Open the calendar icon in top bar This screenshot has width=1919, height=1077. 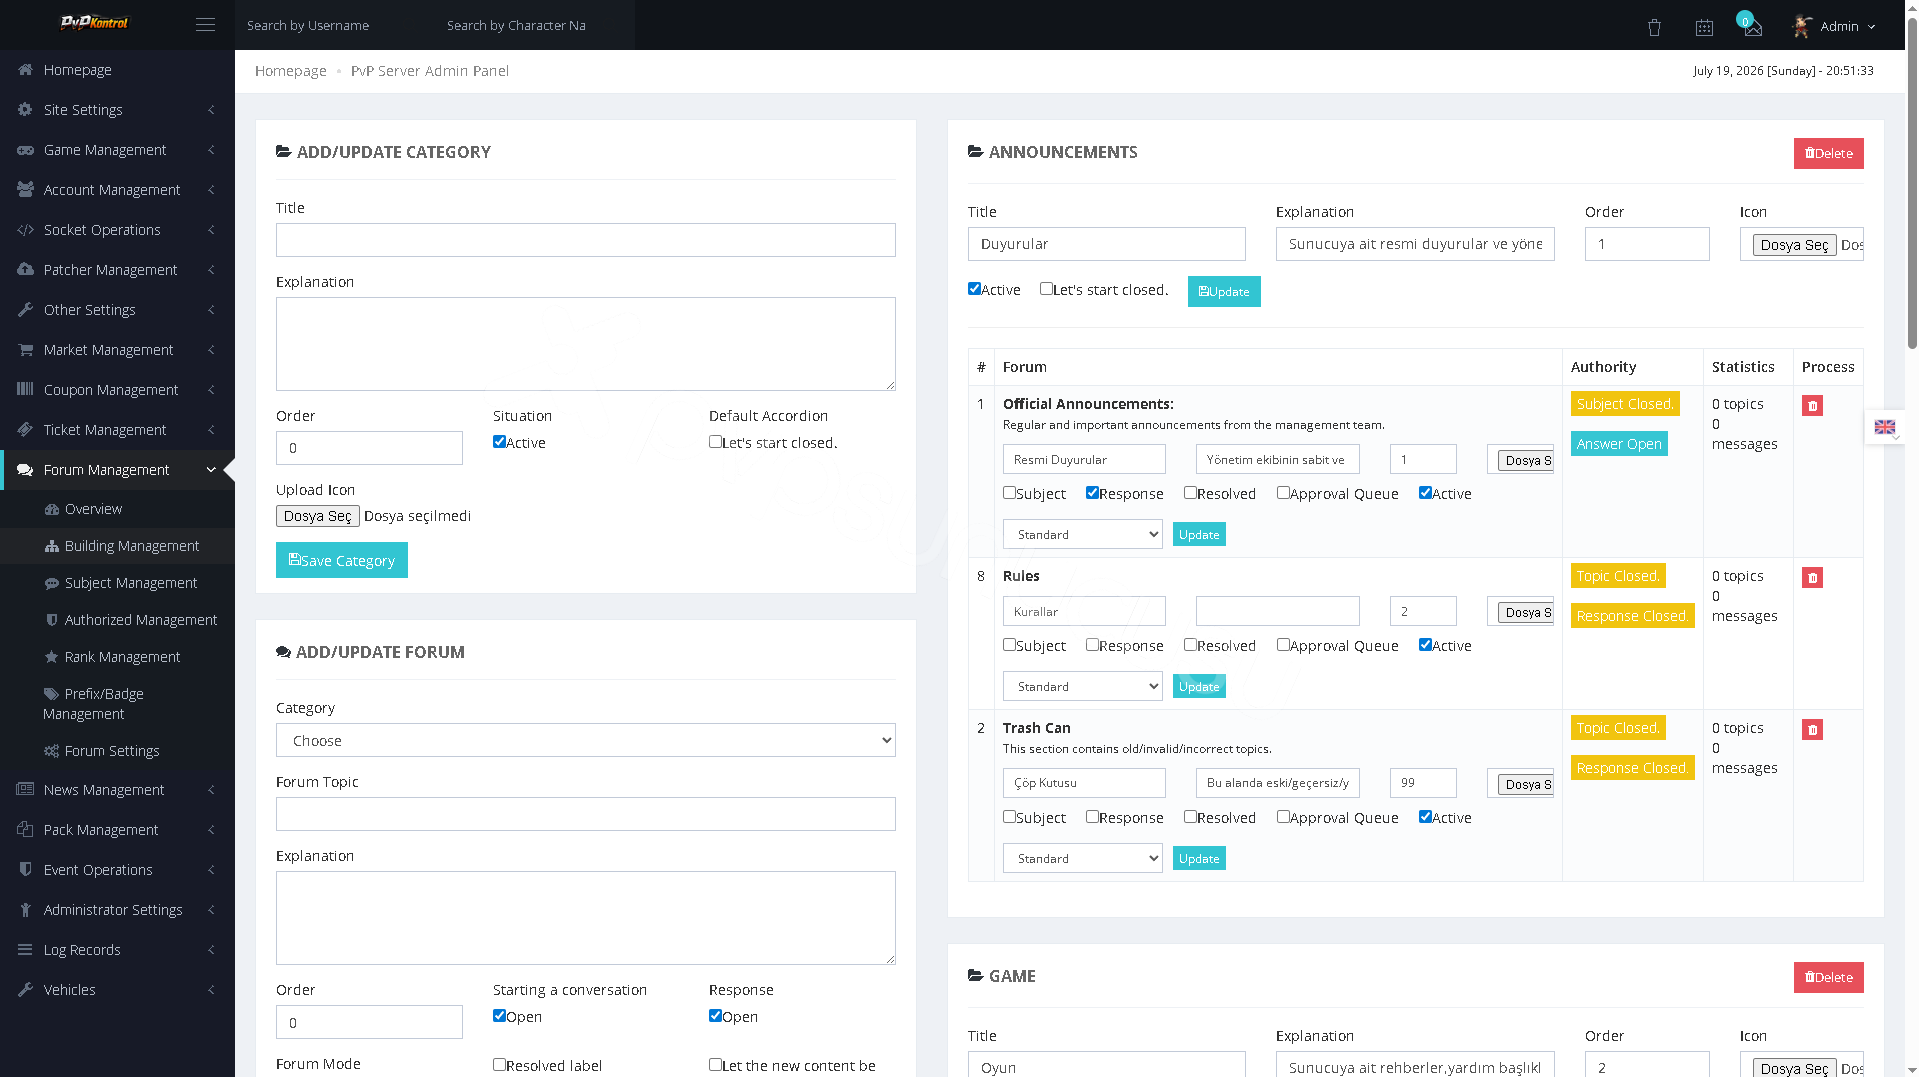tap(1704, 27)
